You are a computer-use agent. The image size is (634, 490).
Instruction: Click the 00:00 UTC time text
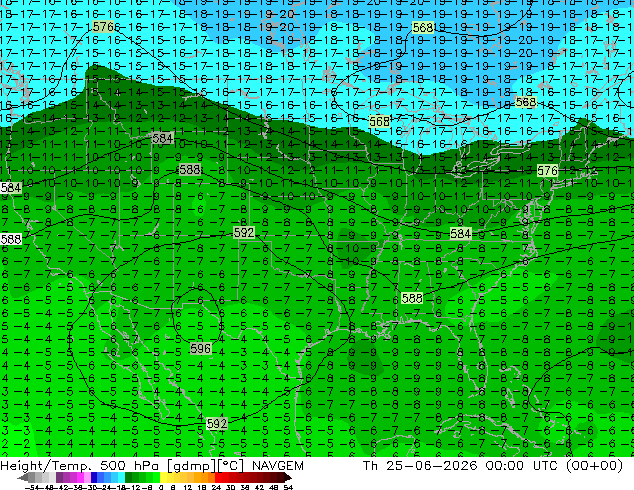(x=523, y=466)
